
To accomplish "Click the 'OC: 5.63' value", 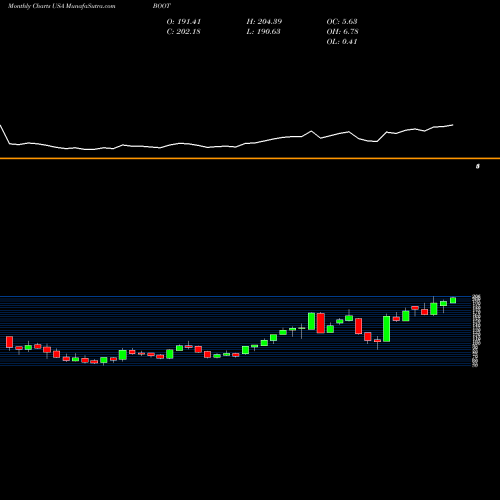I will point(342,22).
